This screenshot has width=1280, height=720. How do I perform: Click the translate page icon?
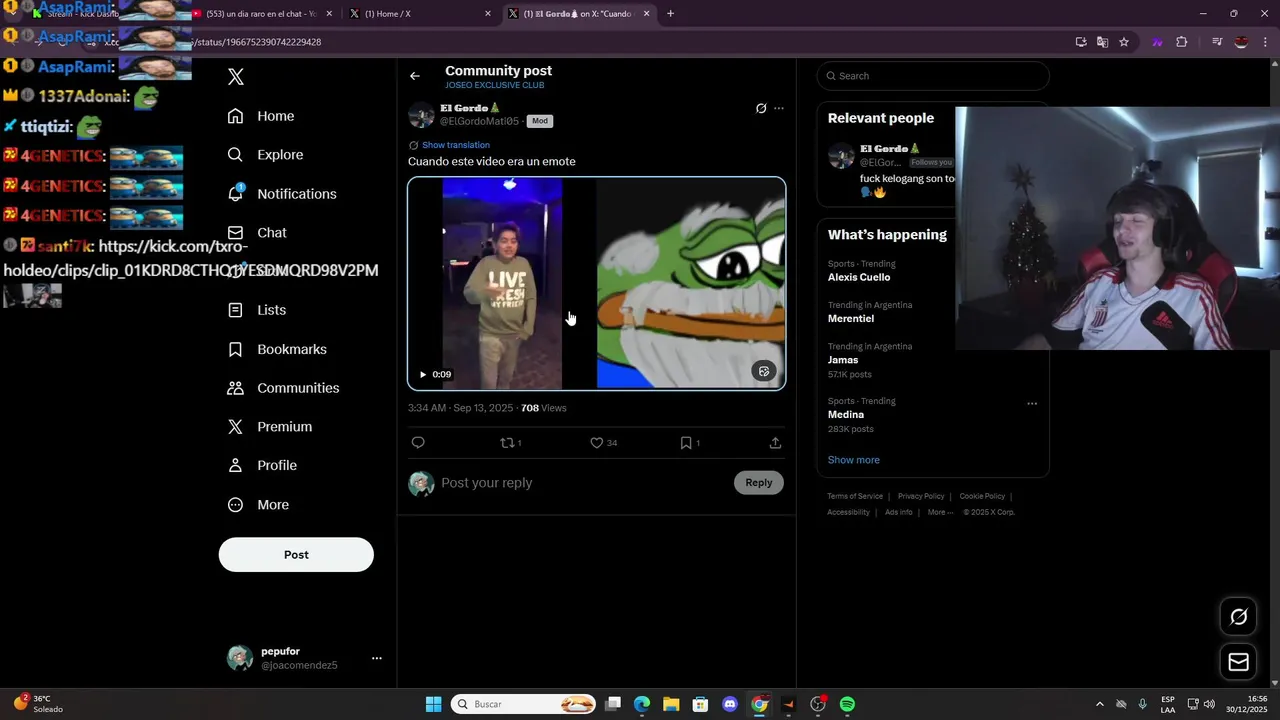1102,42
